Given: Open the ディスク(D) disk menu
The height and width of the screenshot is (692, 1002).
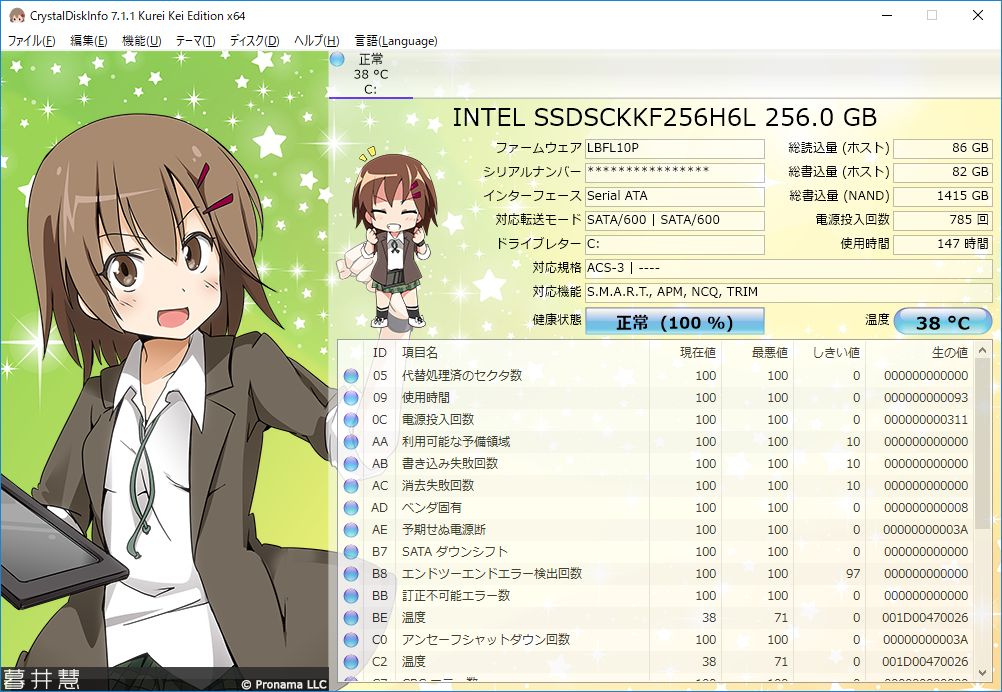Looking at the screenshot, I should [x=254, y=41].
